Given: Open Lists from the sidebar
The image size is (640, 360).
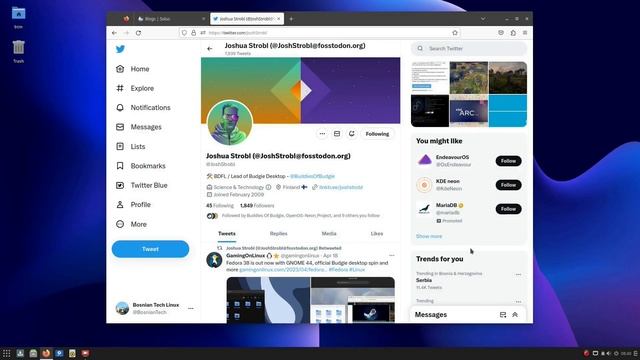Looking at the screenshot, I should tap(131, 147).
